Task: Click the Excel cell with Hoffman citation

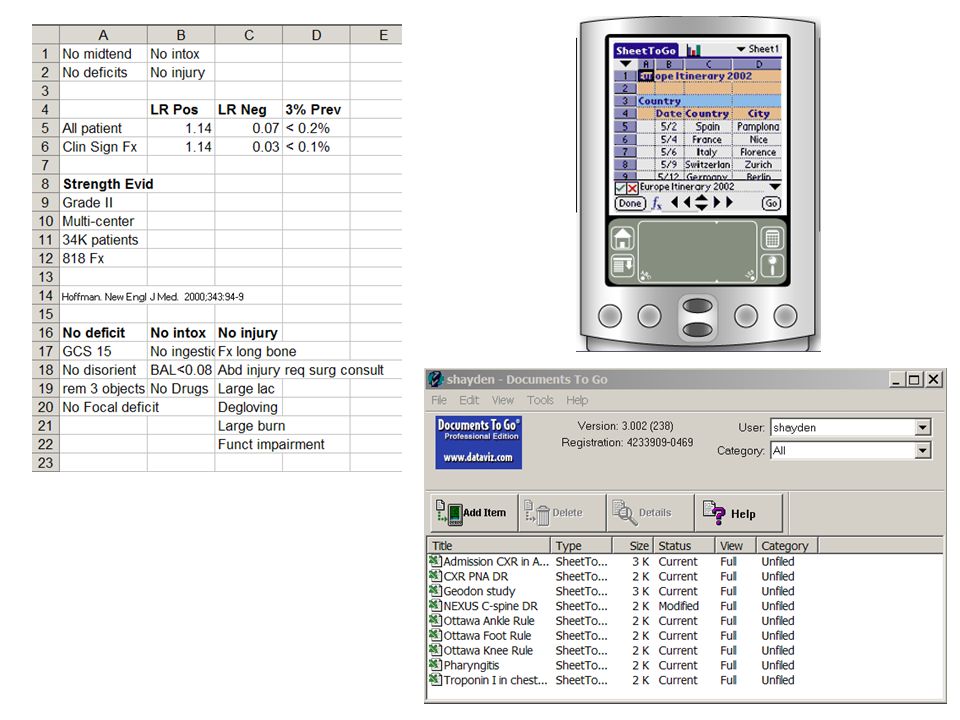Action: (152, 296)
